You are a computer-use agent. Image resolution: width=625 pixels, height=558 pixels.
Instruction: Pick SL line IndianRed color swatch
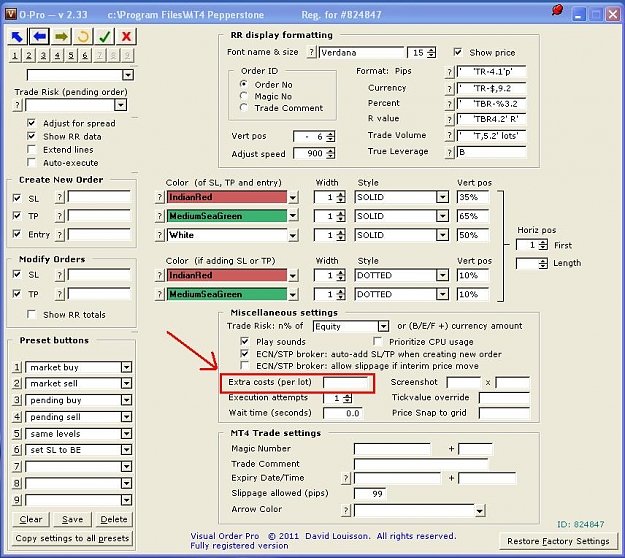[x=226, y=197]
